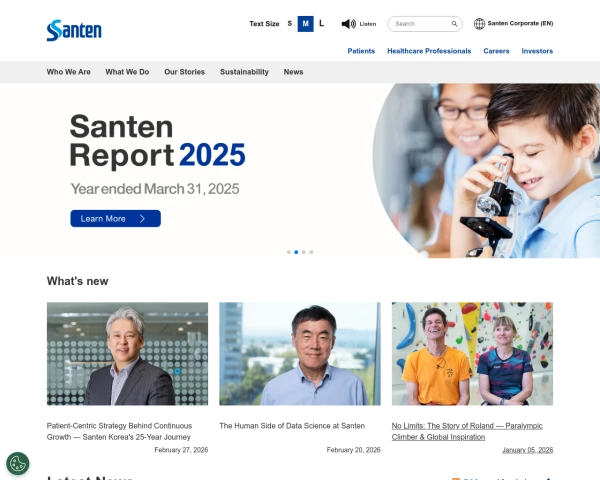600x480 pixels.
Task: Go to first carousel slide dot
Action: tap(289, 252)
